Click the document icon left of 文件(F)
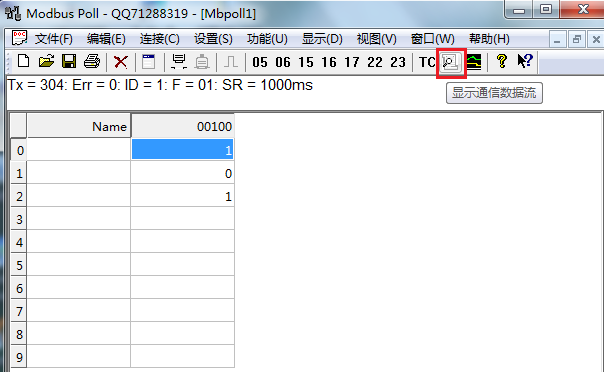 point(19,38)
